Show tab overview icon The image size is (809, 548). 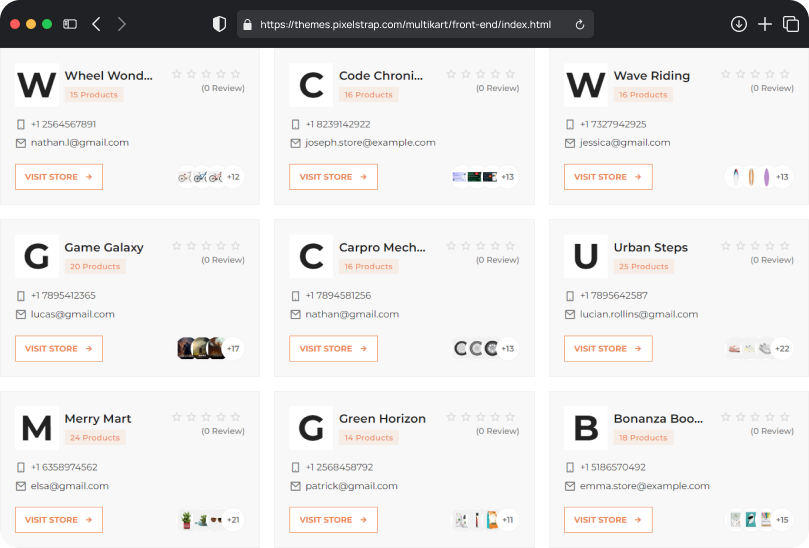coord(791,24)
